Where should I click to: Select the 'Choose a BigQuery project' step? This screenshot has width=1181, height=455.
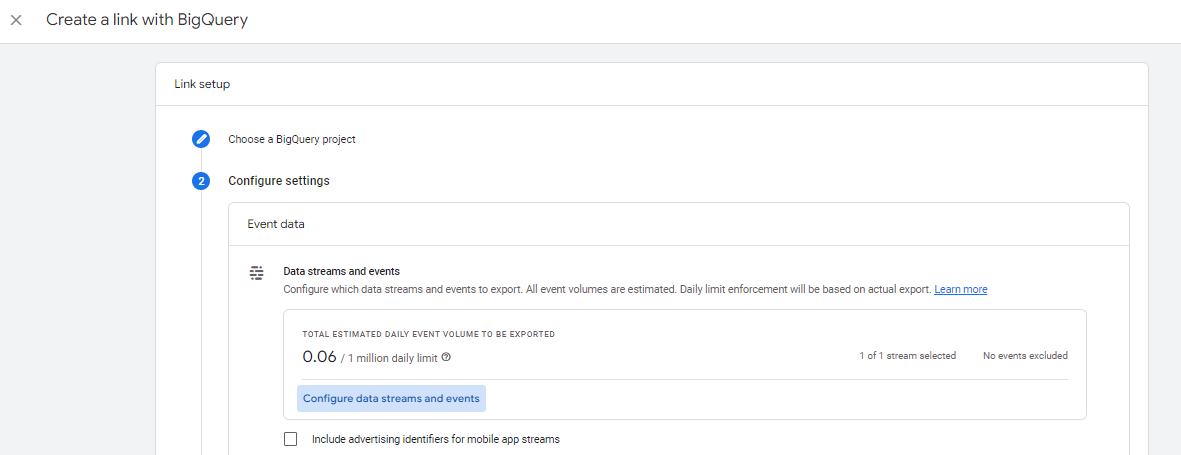tap(291, 139)
